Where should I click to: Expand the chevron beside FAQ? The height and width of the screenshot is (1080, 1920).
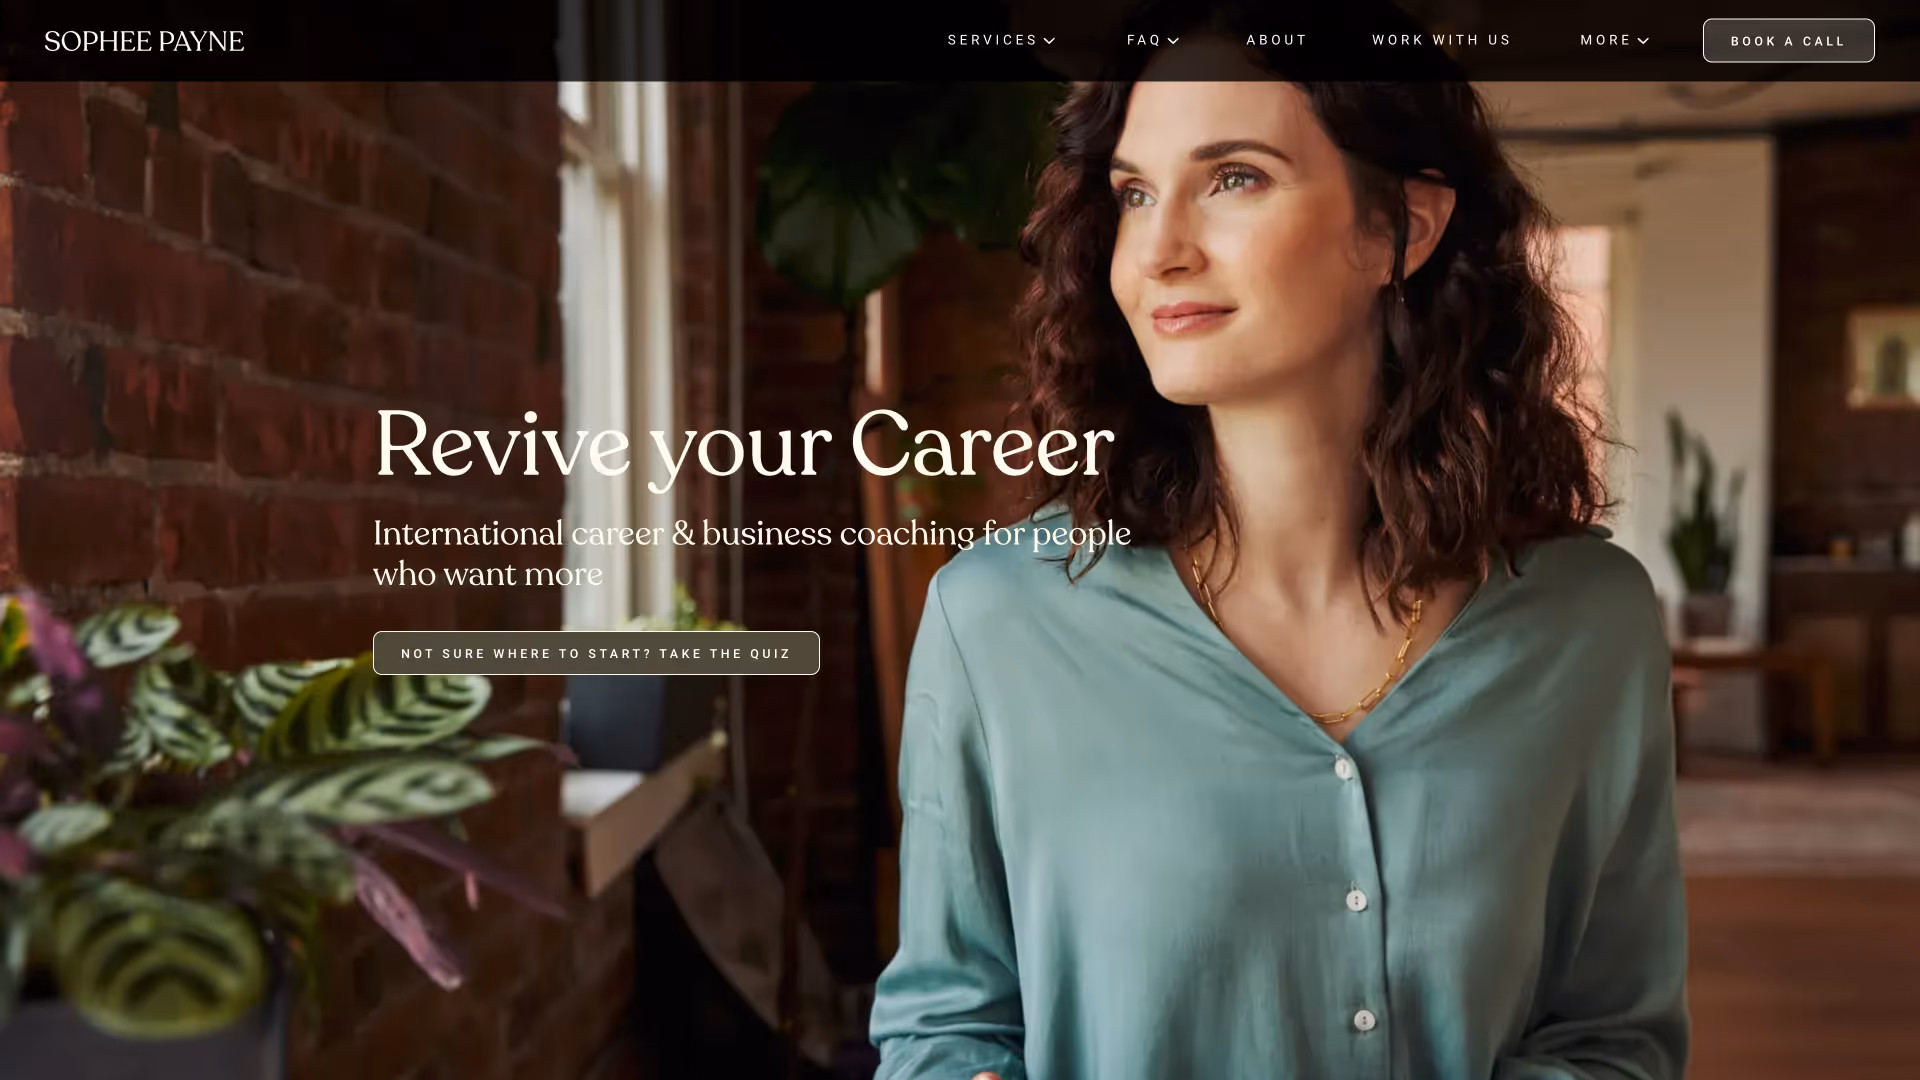[1173, 41]
